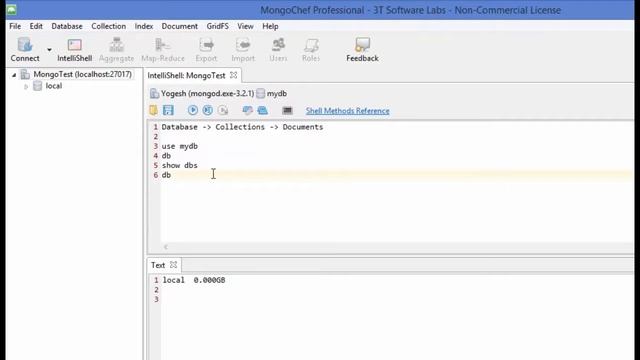Image resolution: width=640 pixels, height=360 pixels.
Task: Open the Collection menu
Action: pos(109,26)
